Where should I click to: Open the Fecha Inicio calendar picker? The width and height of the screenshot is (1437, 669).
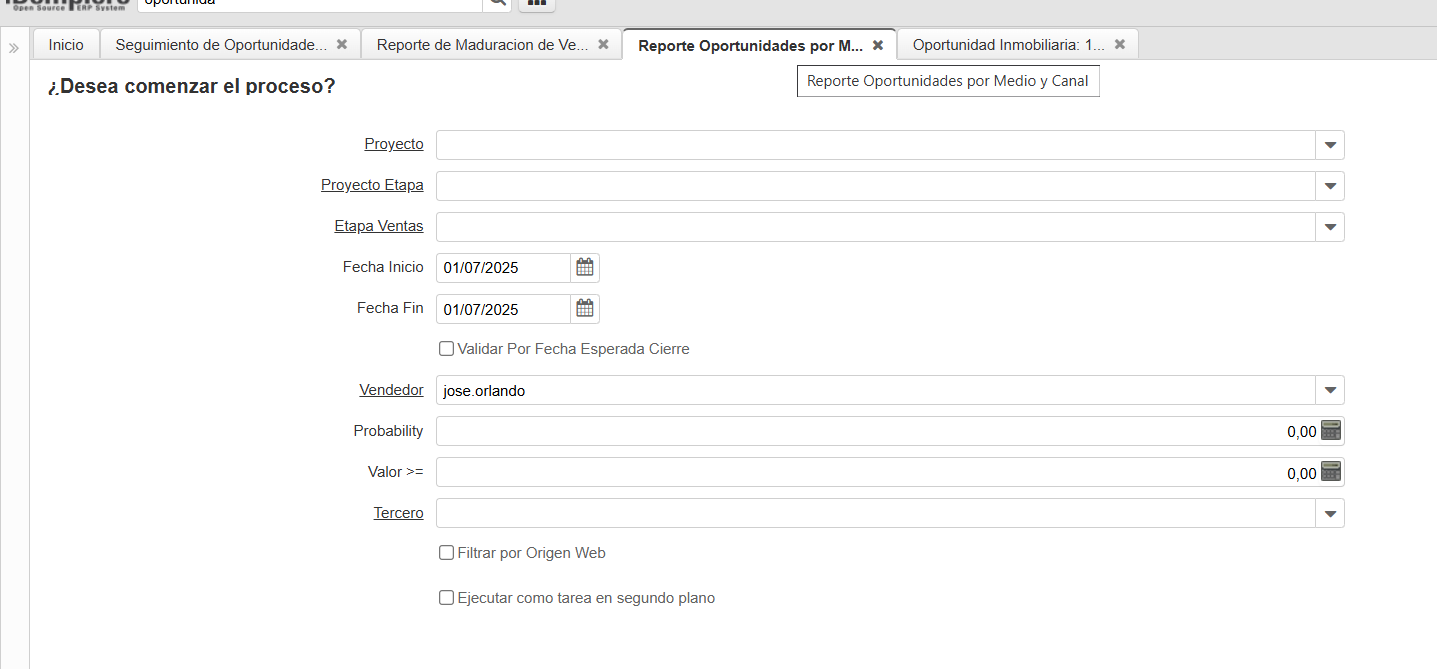pos(585,268)
